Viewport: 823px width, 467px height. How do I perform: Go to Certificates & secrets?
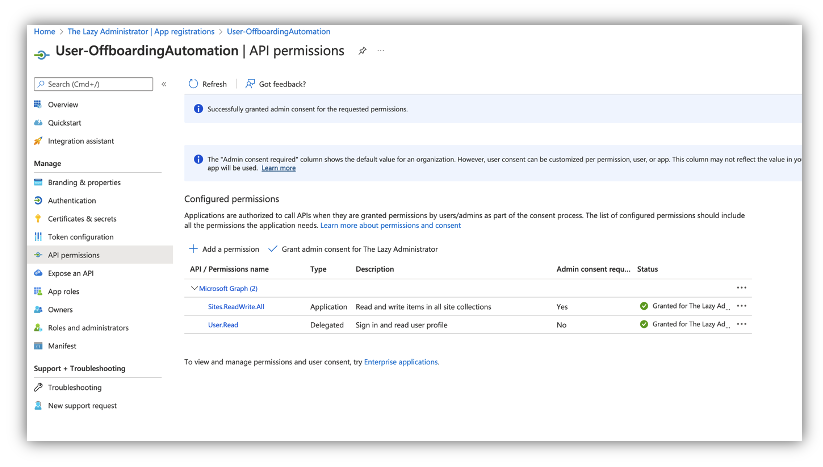click(x=82, y=219)
